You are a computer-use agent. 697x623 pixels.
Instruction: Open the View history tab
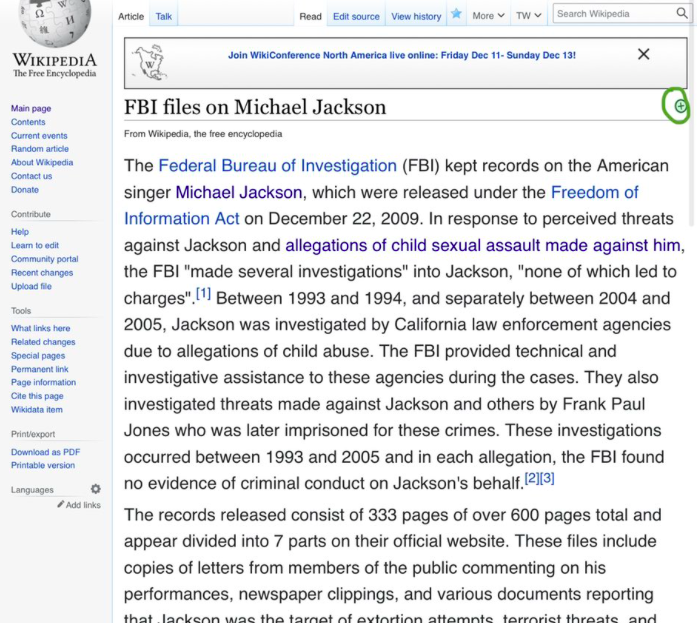point(416,16)
